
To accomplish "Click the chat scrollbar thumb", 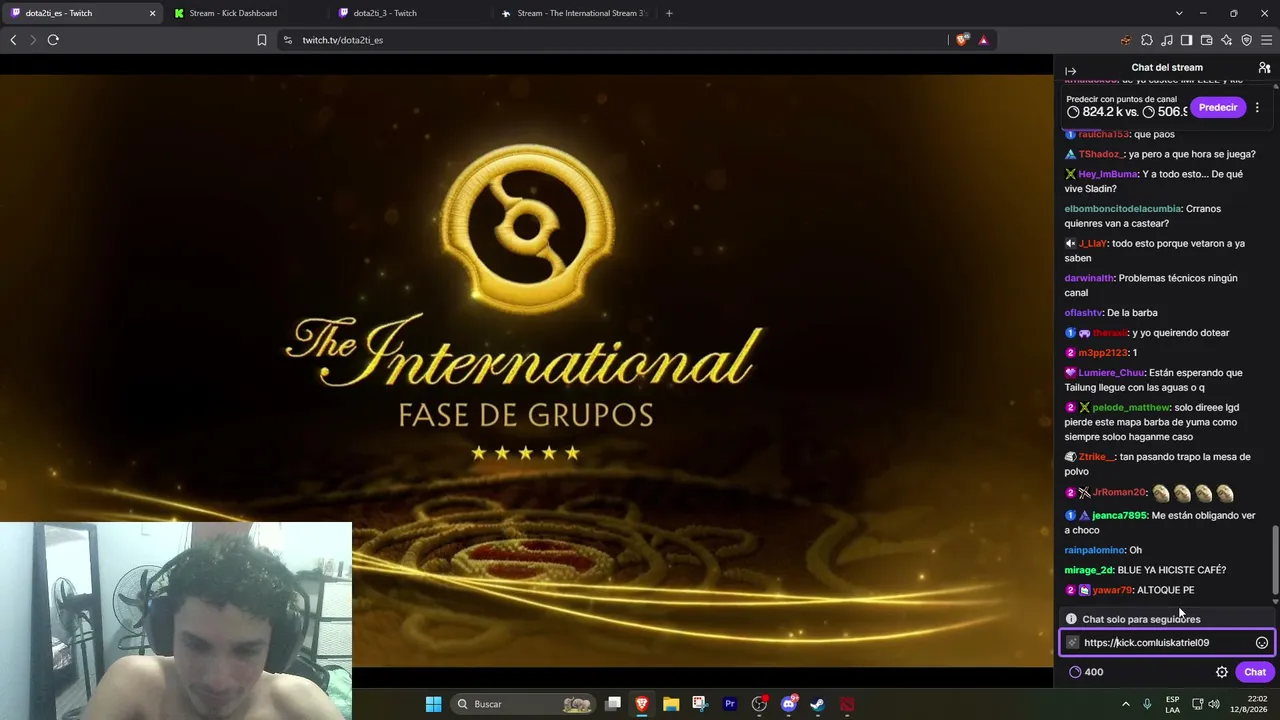I will click(1274, 562).
